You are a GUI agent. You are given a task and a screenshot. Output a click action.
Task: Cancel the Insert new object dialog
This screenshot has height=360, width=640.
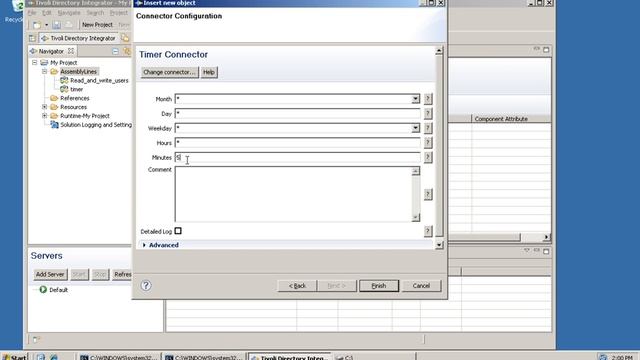pyautogui.click(x=421, y=286)
